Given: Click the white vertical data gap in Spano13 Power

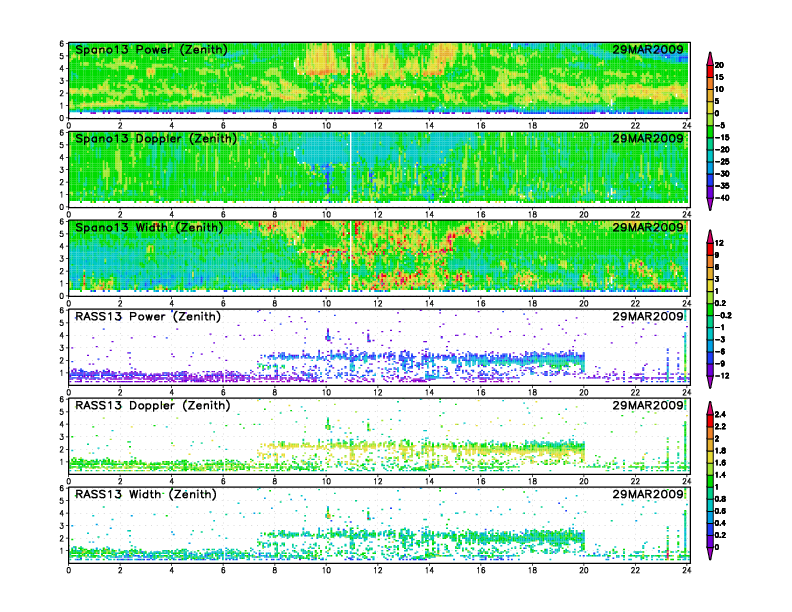Looking at the screenshot, I should point(352,80).
